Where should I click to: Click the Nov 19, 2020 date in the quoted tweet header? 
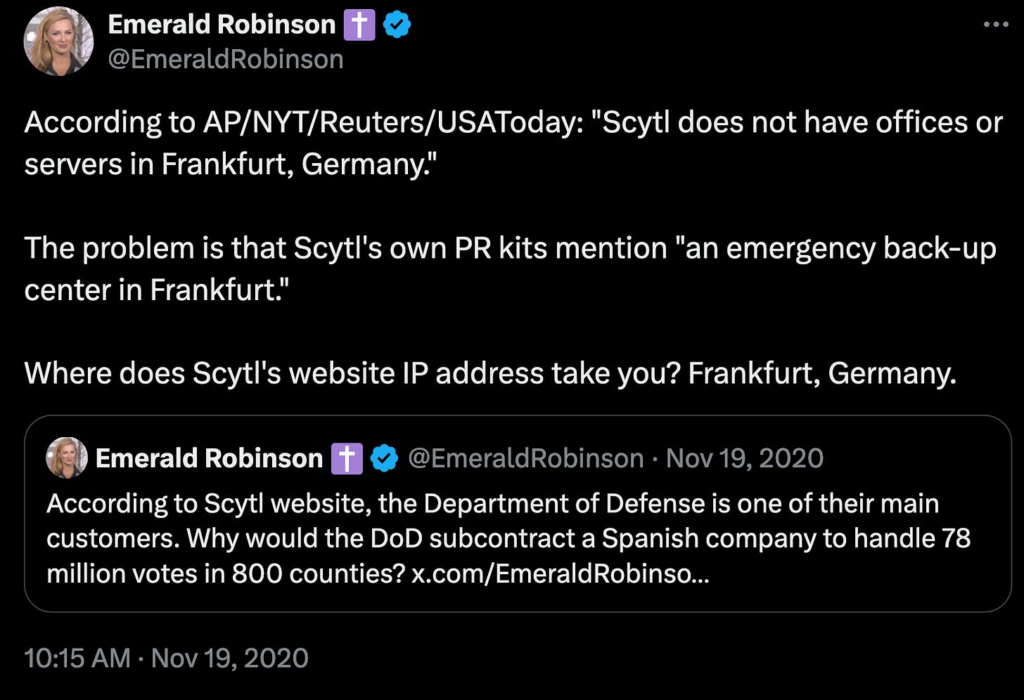(744, 459)
